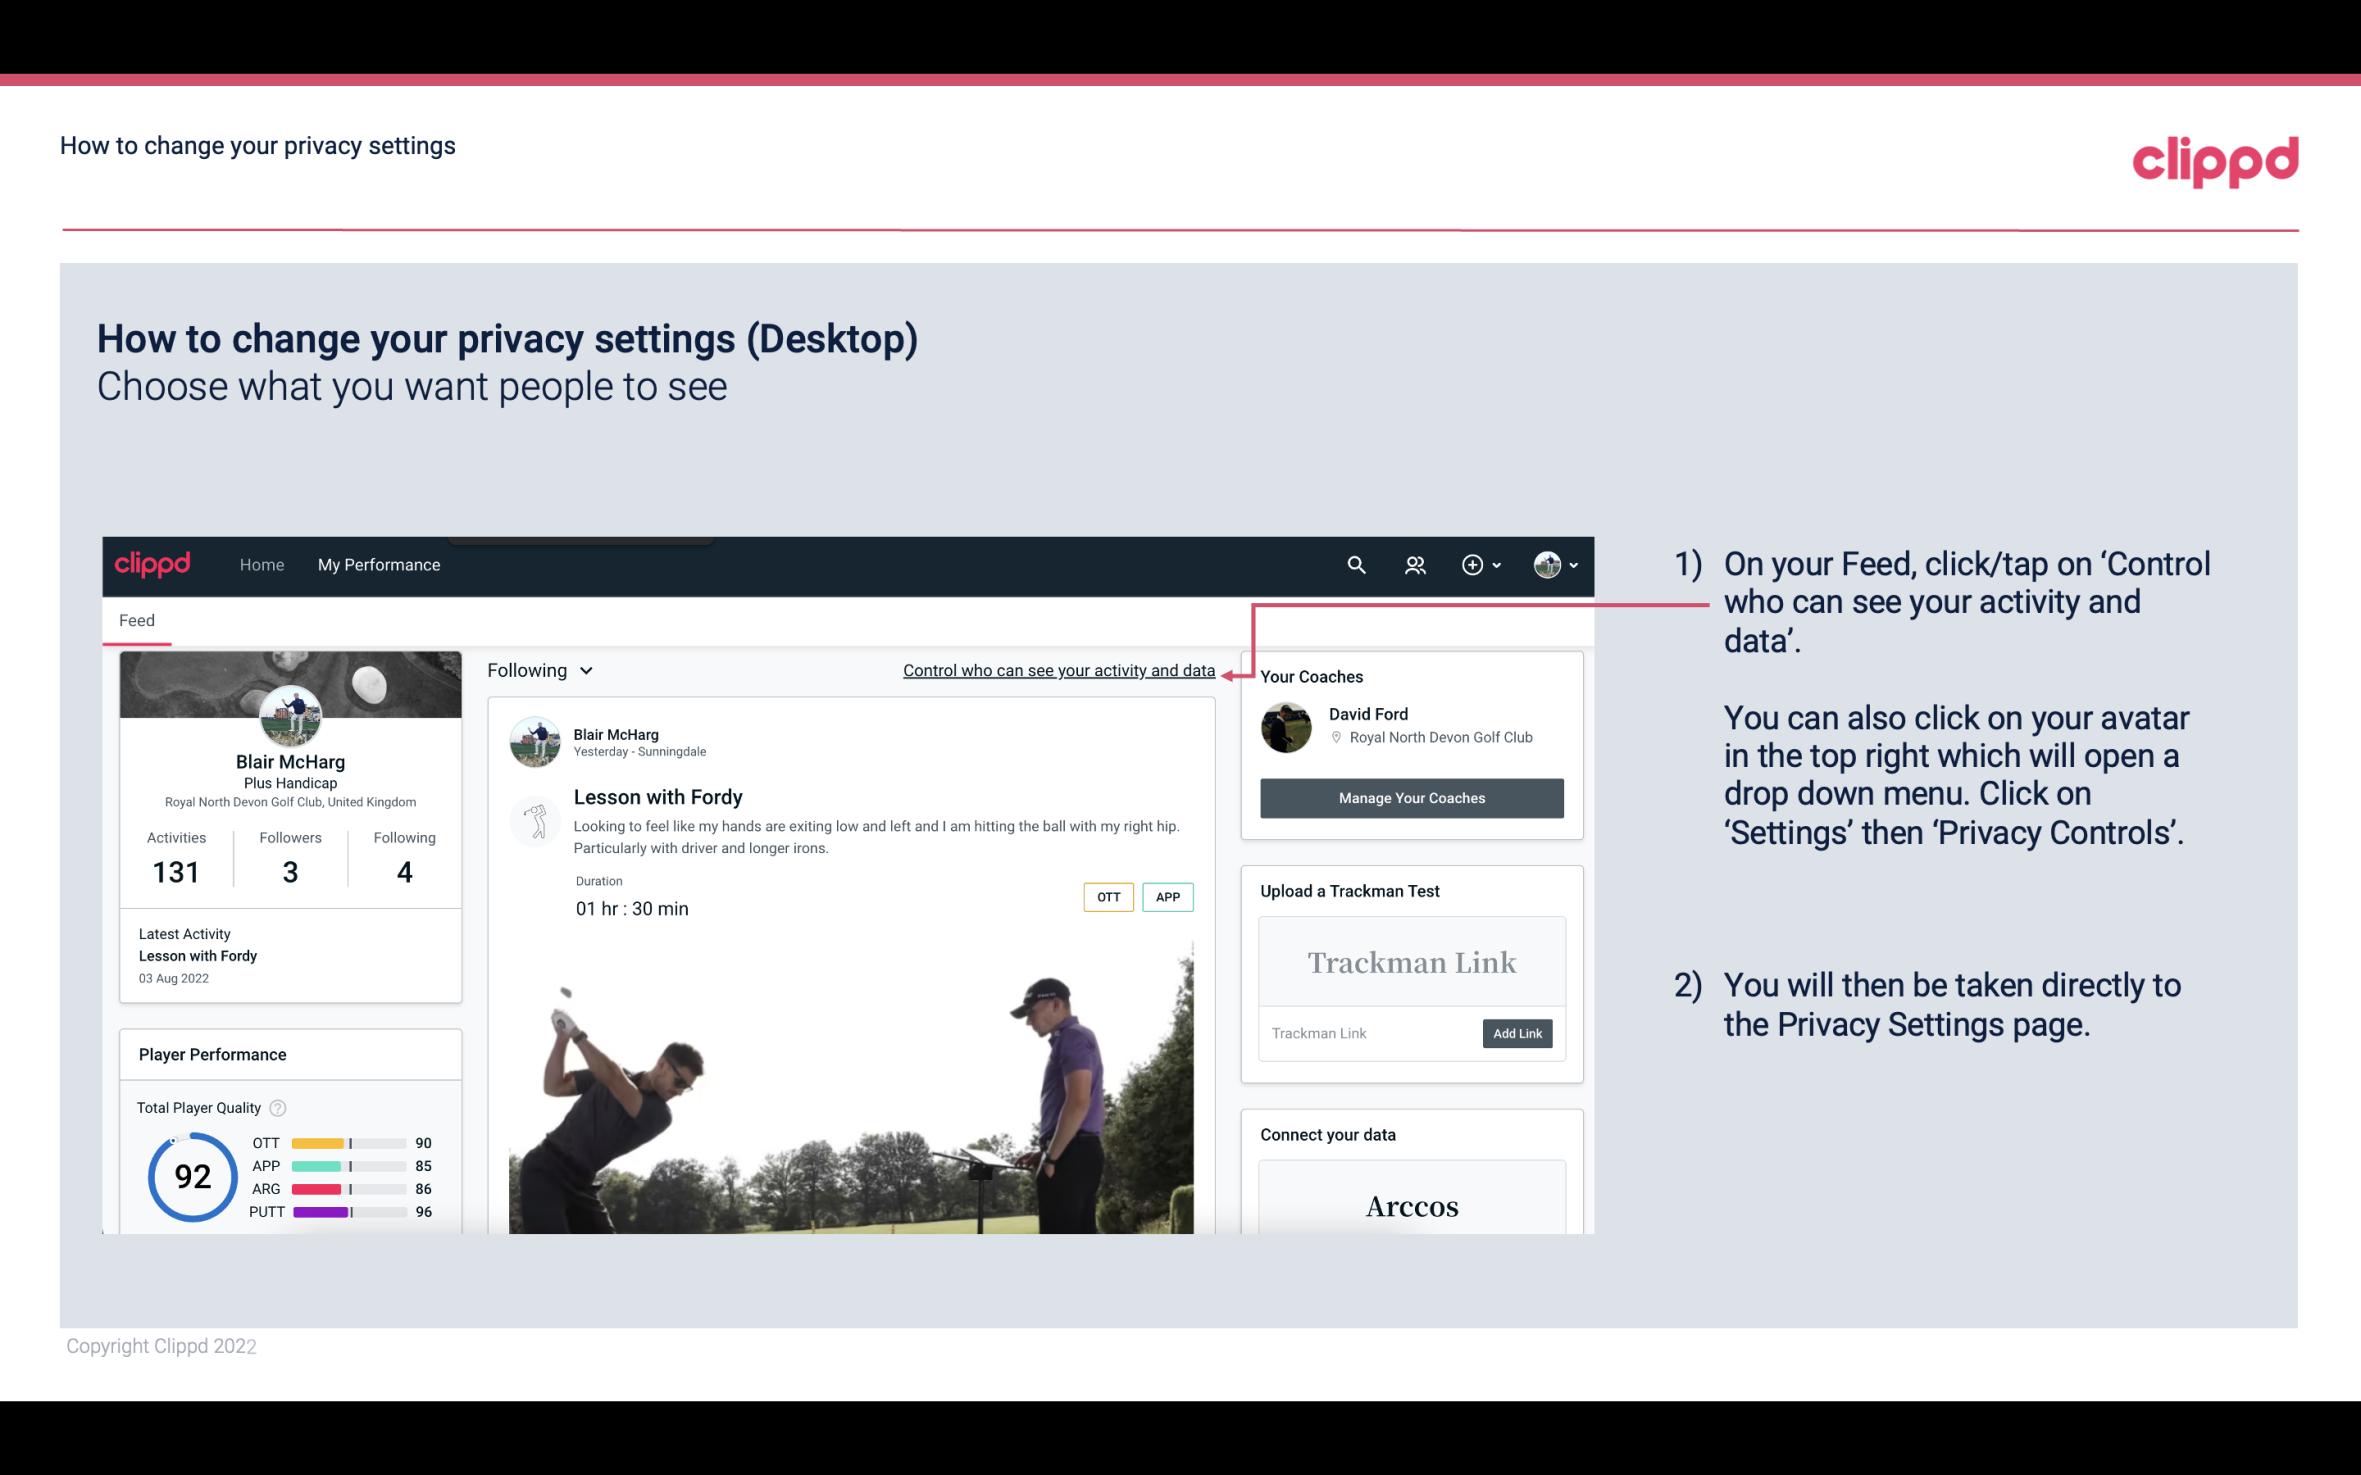Expand the My Performance navigation menu
The image size is (2361, 1475).
tap(377, 564)
